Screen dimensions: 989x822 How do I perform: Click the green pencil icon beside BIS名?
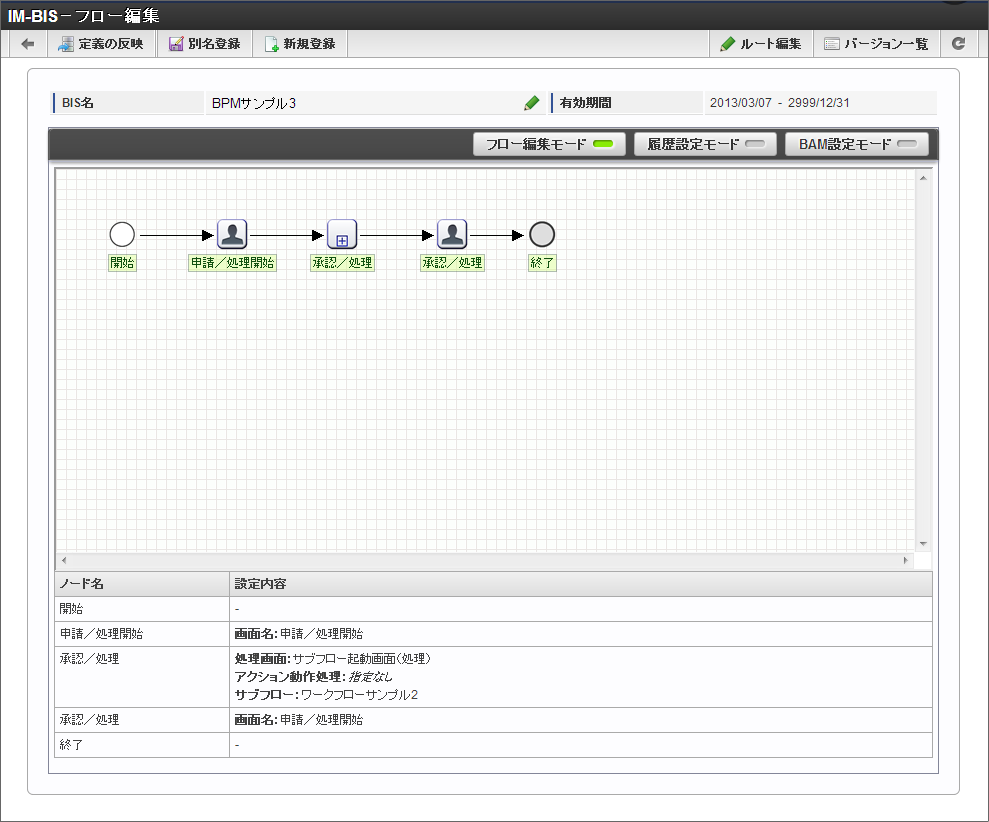click(531, 103)
